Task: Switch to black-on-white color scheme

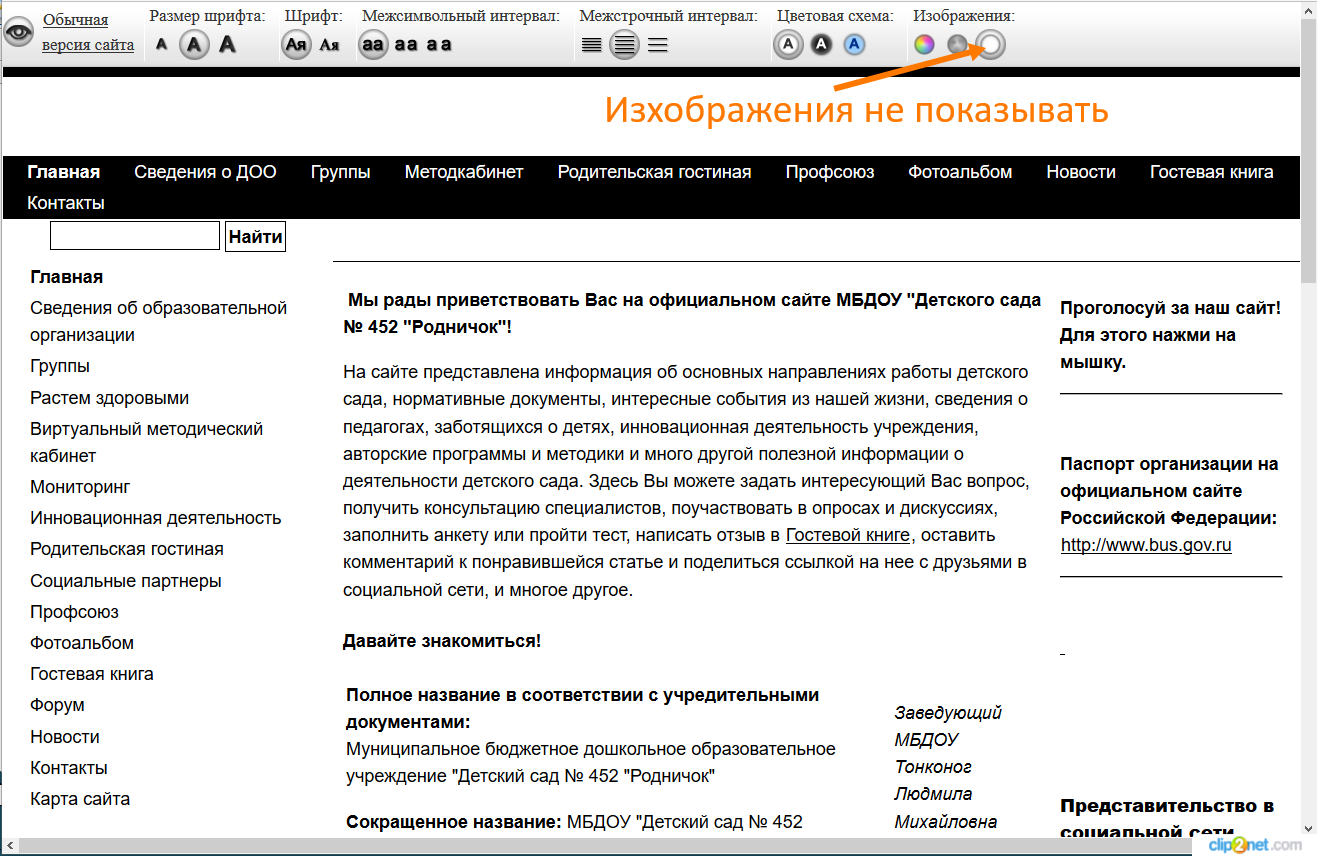Action: 788,44
